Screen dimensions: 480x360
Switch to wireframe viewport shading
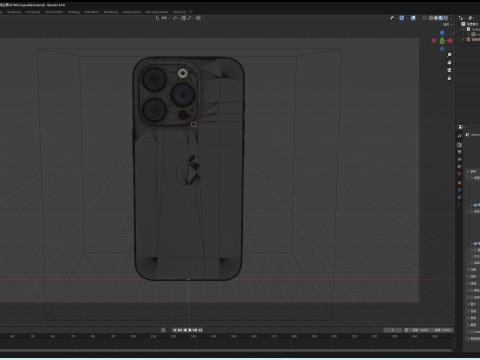[x=431, y=18]
